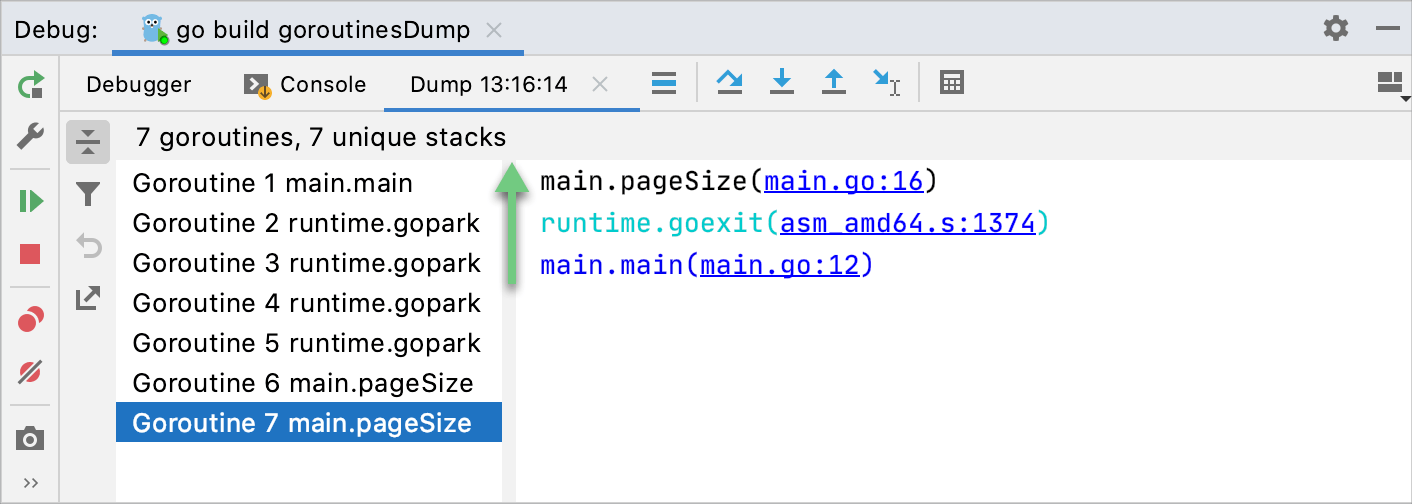Select Goroutine 5 runtime.gopark

coord(309,343)
